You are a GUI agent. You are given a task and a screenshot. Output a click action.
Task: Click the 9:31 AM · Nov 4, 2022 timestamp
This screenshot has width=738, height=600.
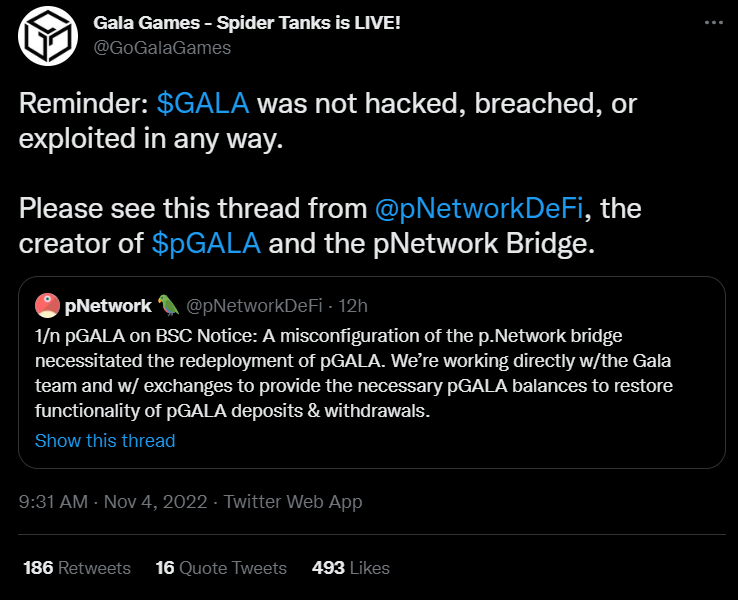pos(112,502)
